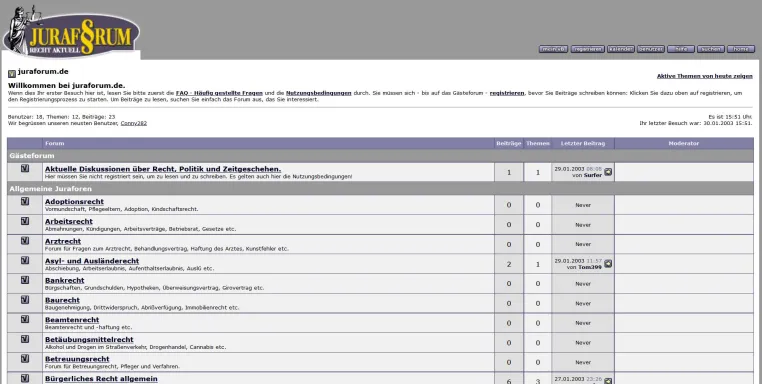762x384 pixels.
Task: Go to the 'home' navigation button
Action: click(741, 49)
